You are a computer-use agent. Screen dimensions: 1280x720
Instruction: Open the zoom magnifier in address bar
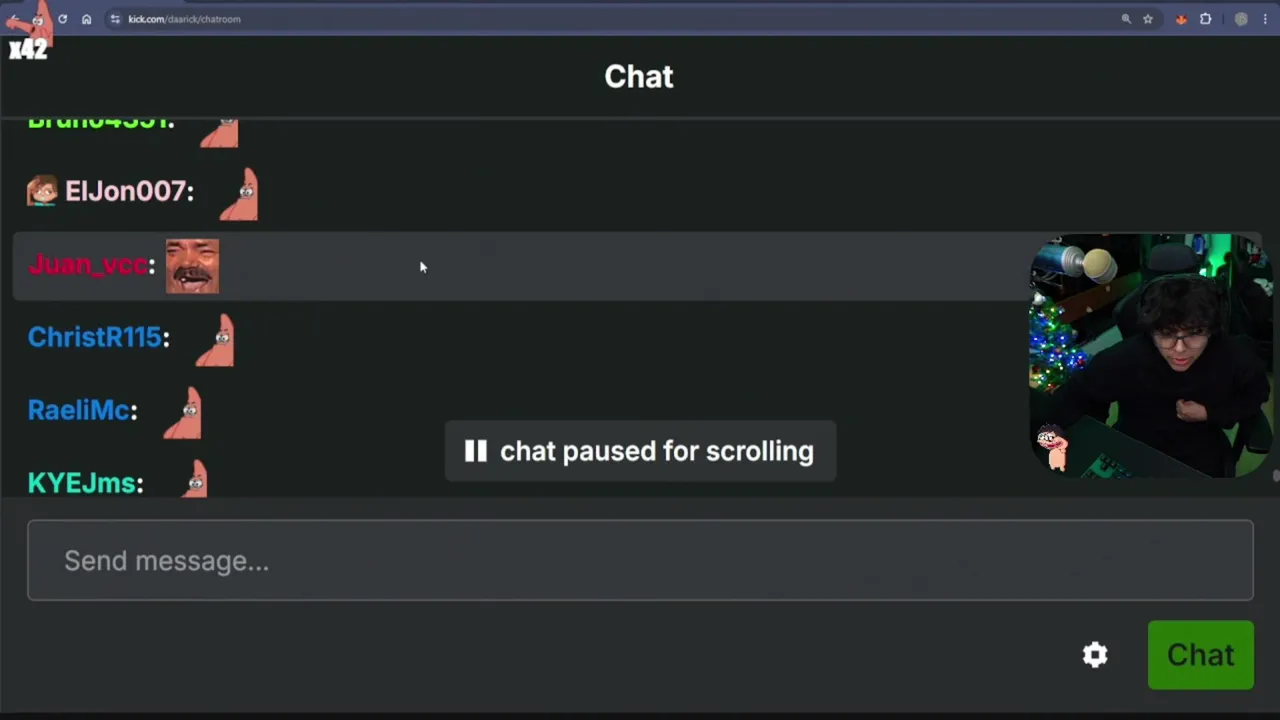click(1126, 19)
